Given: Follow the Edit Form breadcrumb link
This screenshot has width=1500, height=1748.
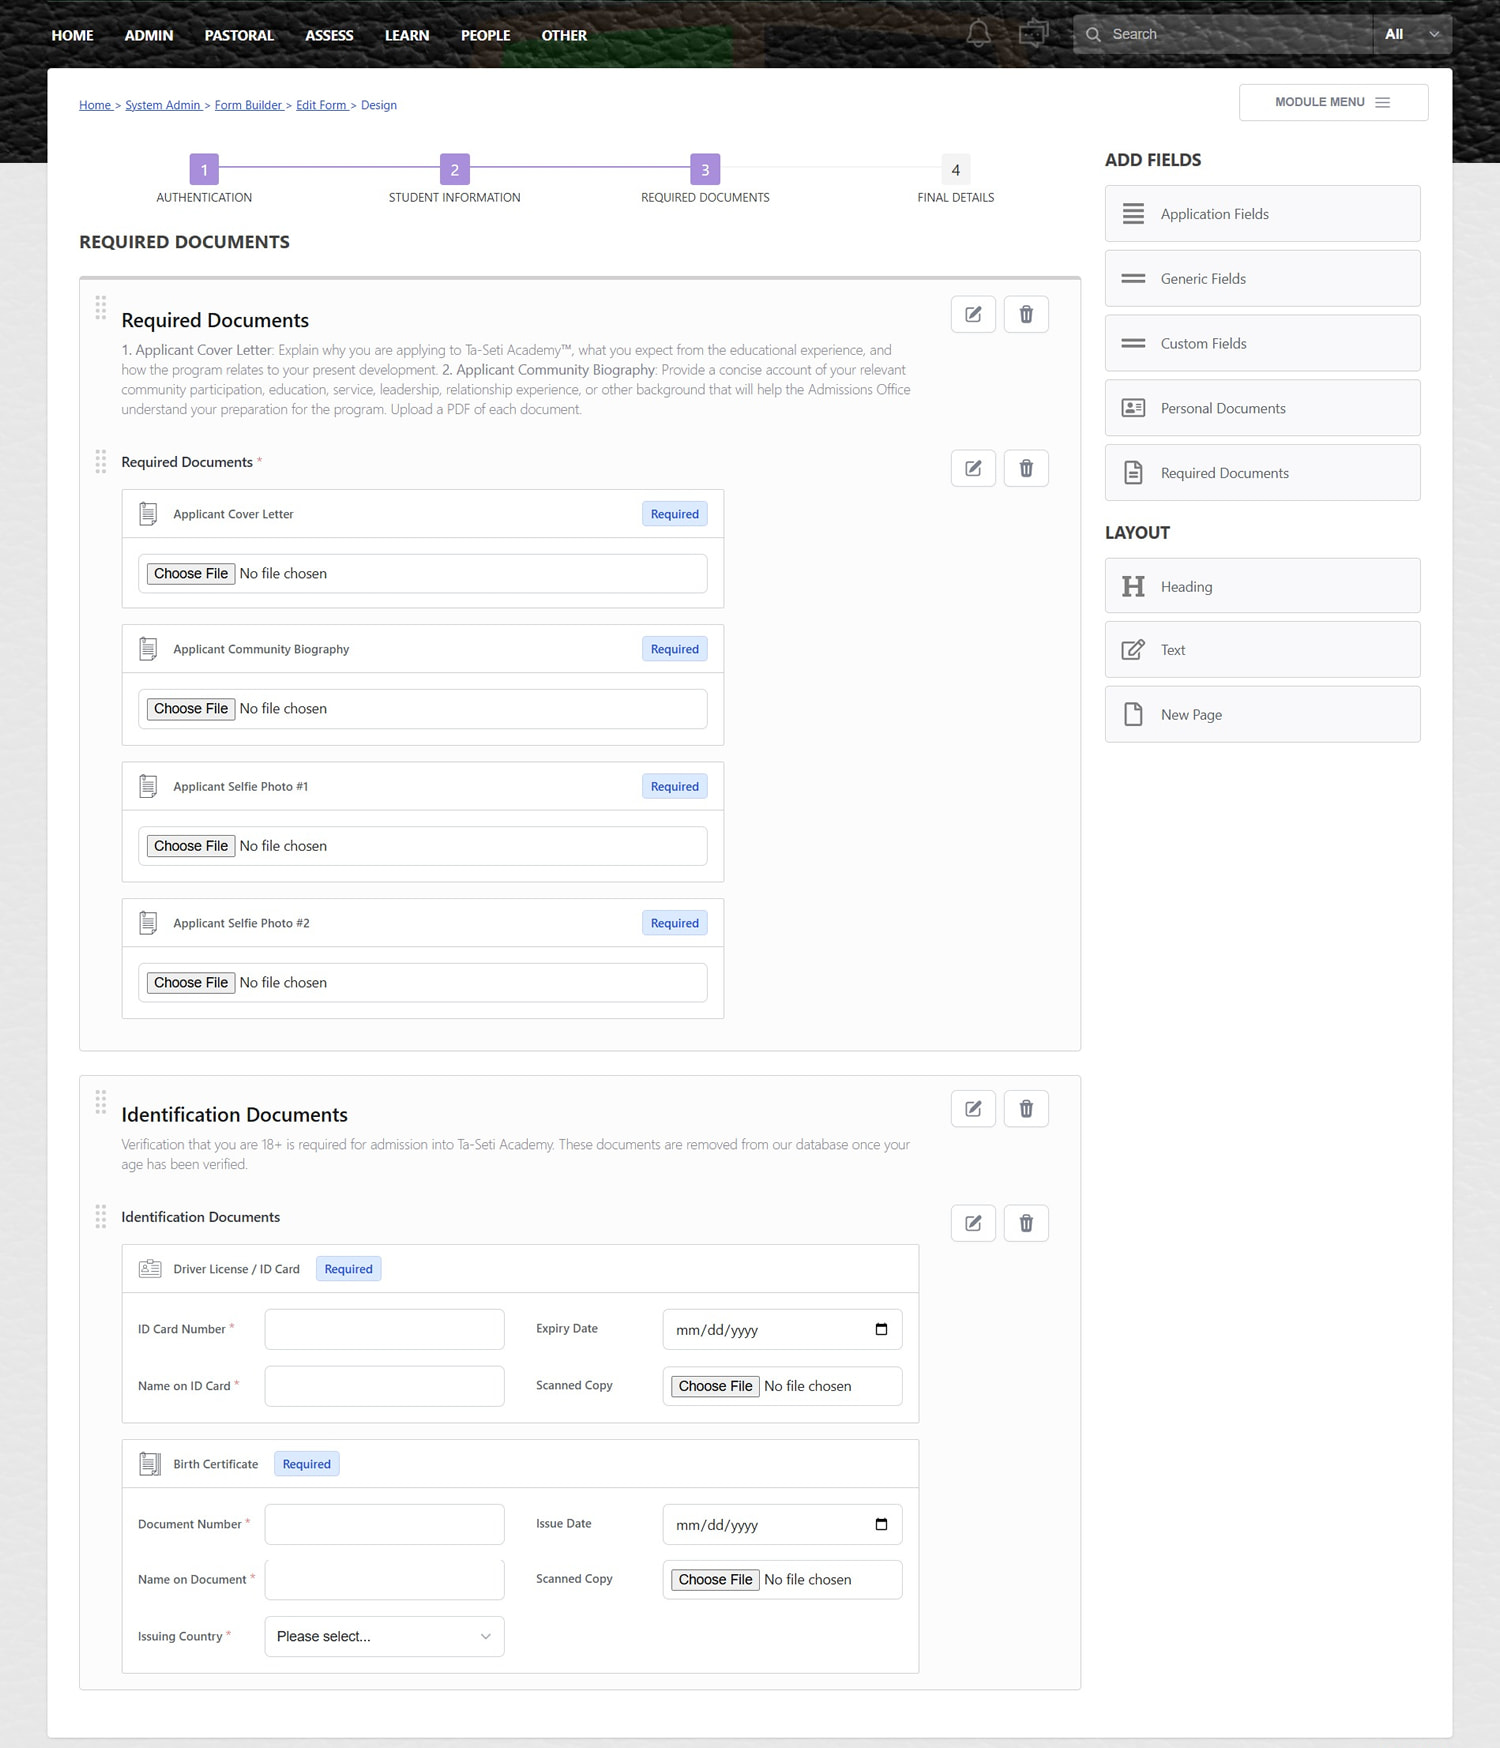Looking at the screenshot, I should click(x=321, y=105).
